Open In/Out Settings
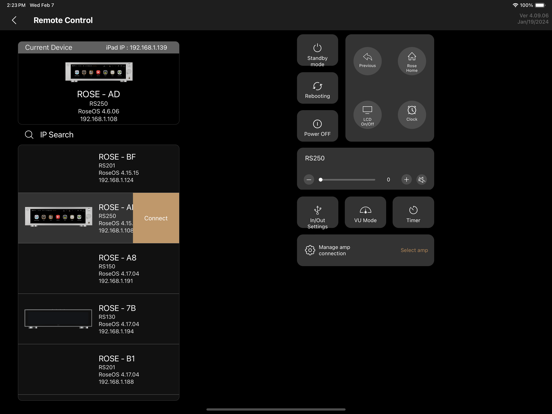Image resolution: width=552 pixels, height=414 pixels. [x=317, y=213]
